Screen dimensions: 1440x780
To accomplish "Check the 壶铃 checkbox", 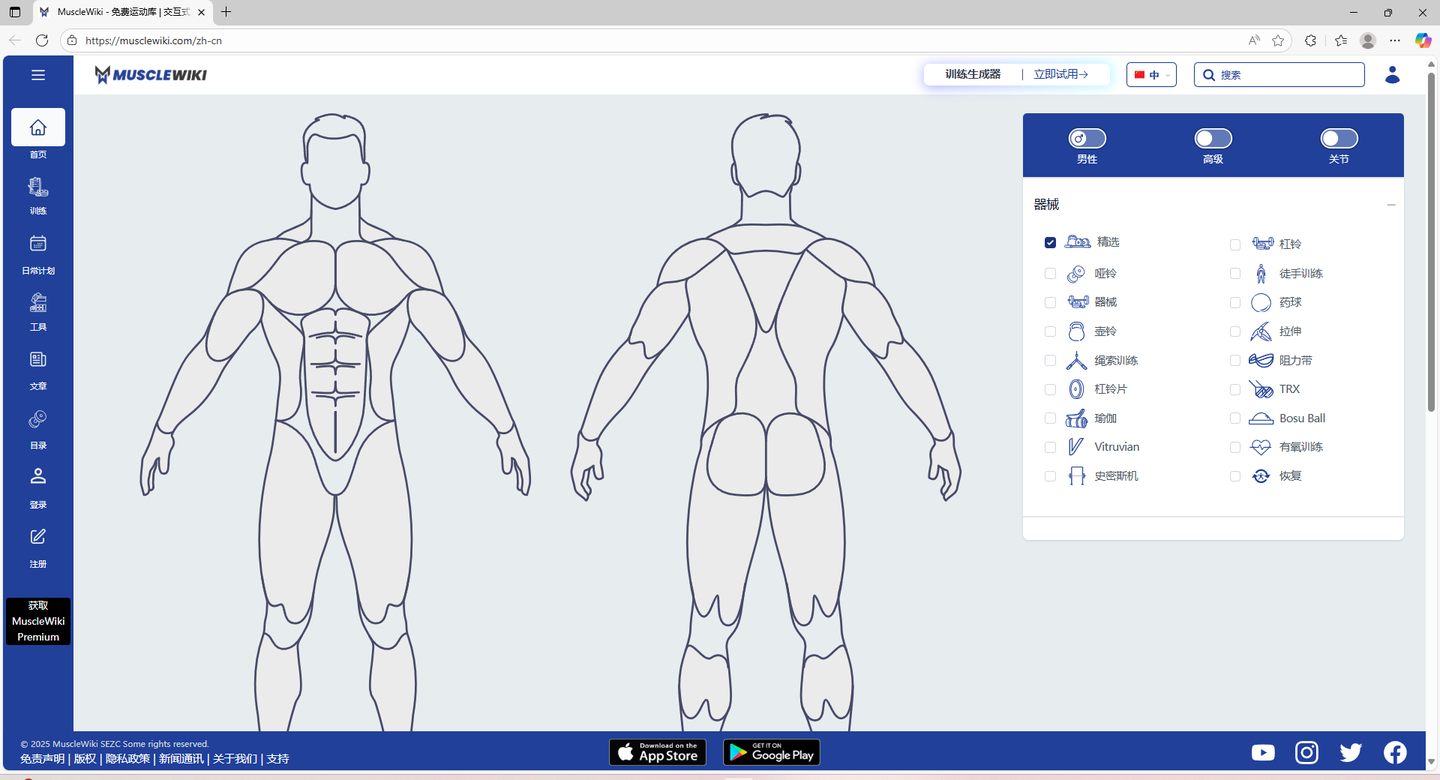I will coord(1050,331).
